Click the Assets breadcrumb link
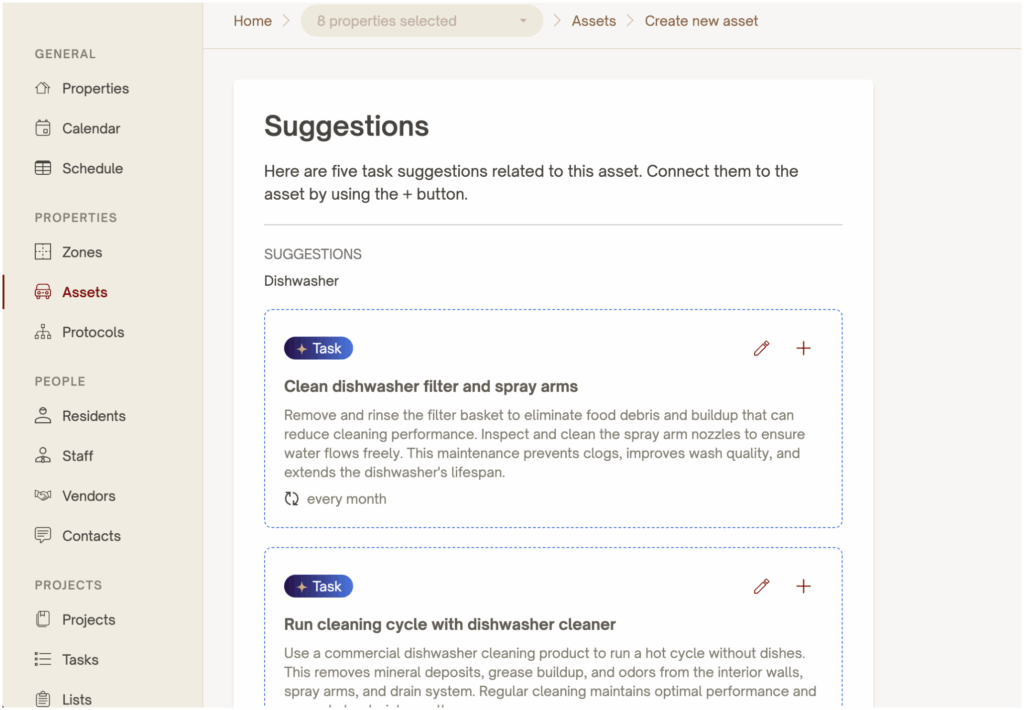Image resolution: width=1024 pixels, height=710 pixels. coord(594,21)
